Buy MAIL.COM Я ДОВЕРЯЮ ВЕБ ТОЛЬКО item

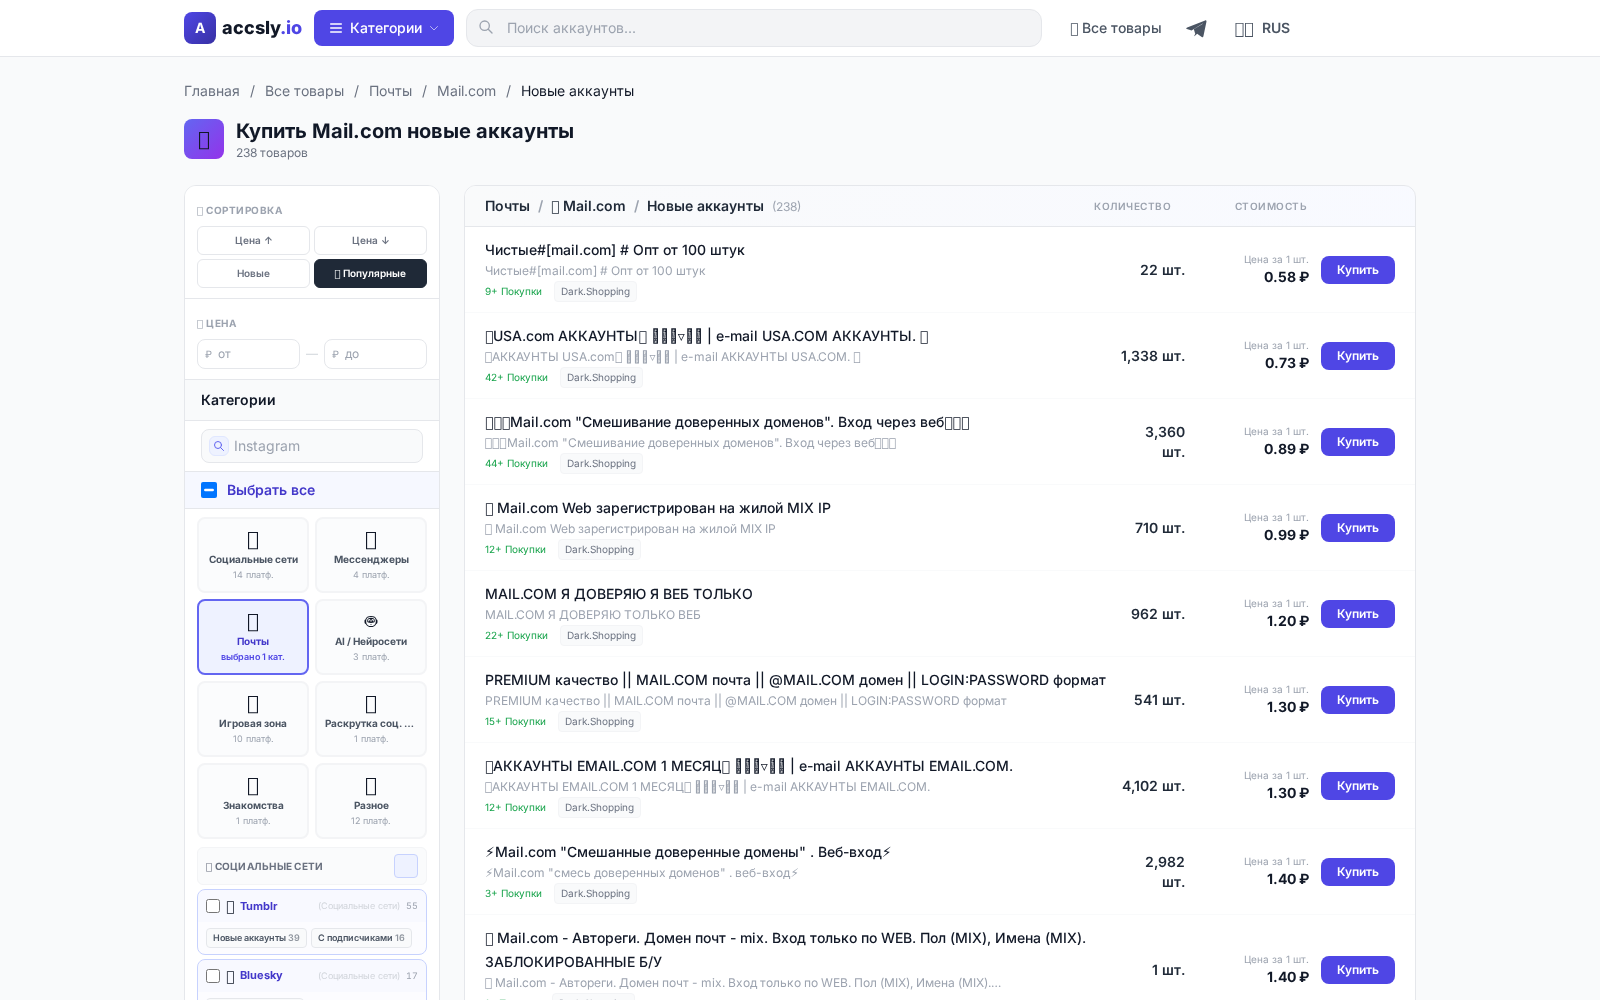(x=1357, y=614)
